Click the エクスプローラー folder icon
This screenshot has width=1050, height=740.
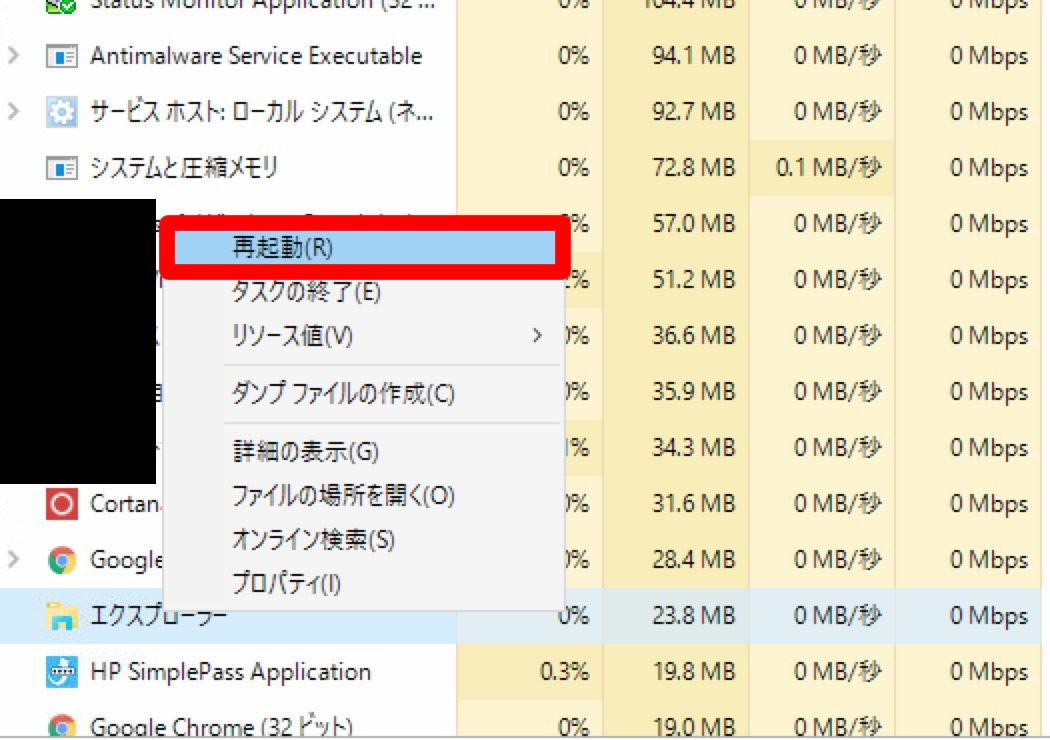62,615
